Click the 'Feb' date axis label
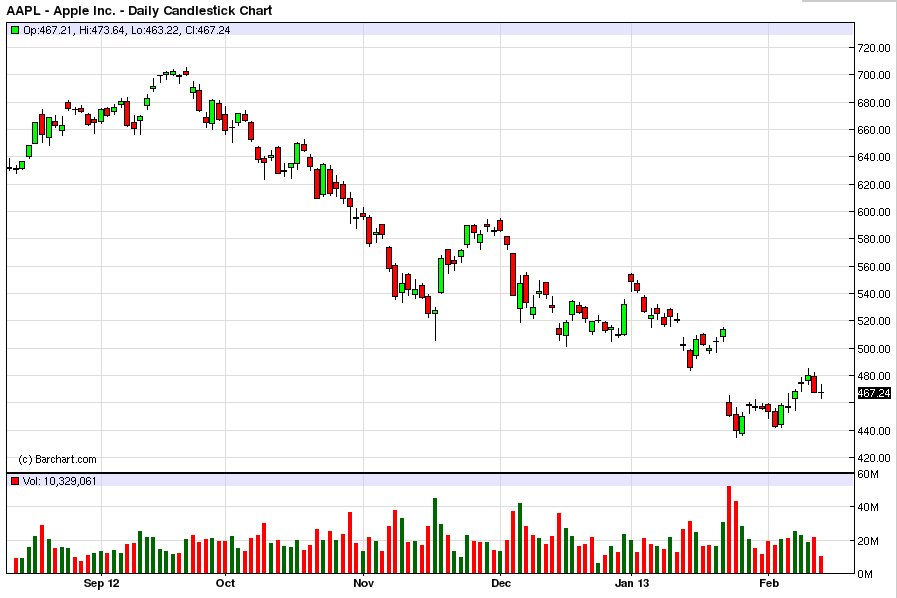The width and height of the screenshot is (897, 598). tap(768, 583)
